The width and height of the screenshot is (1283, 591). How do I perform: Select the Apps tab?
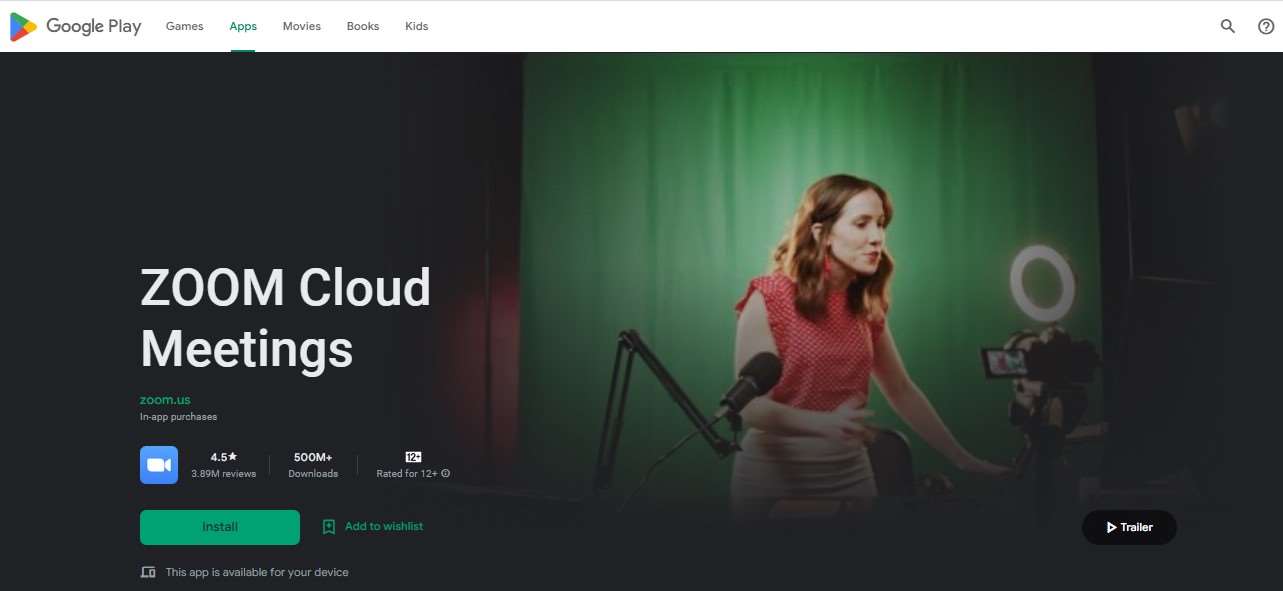pos(243,26)
